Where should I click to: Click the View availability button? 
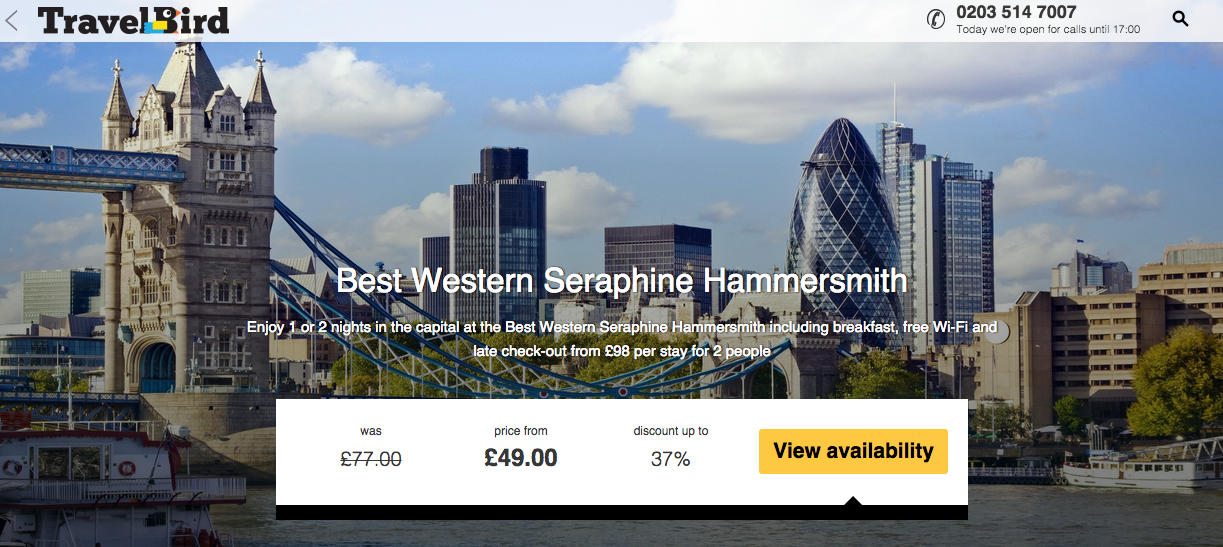tap(853, 451)
